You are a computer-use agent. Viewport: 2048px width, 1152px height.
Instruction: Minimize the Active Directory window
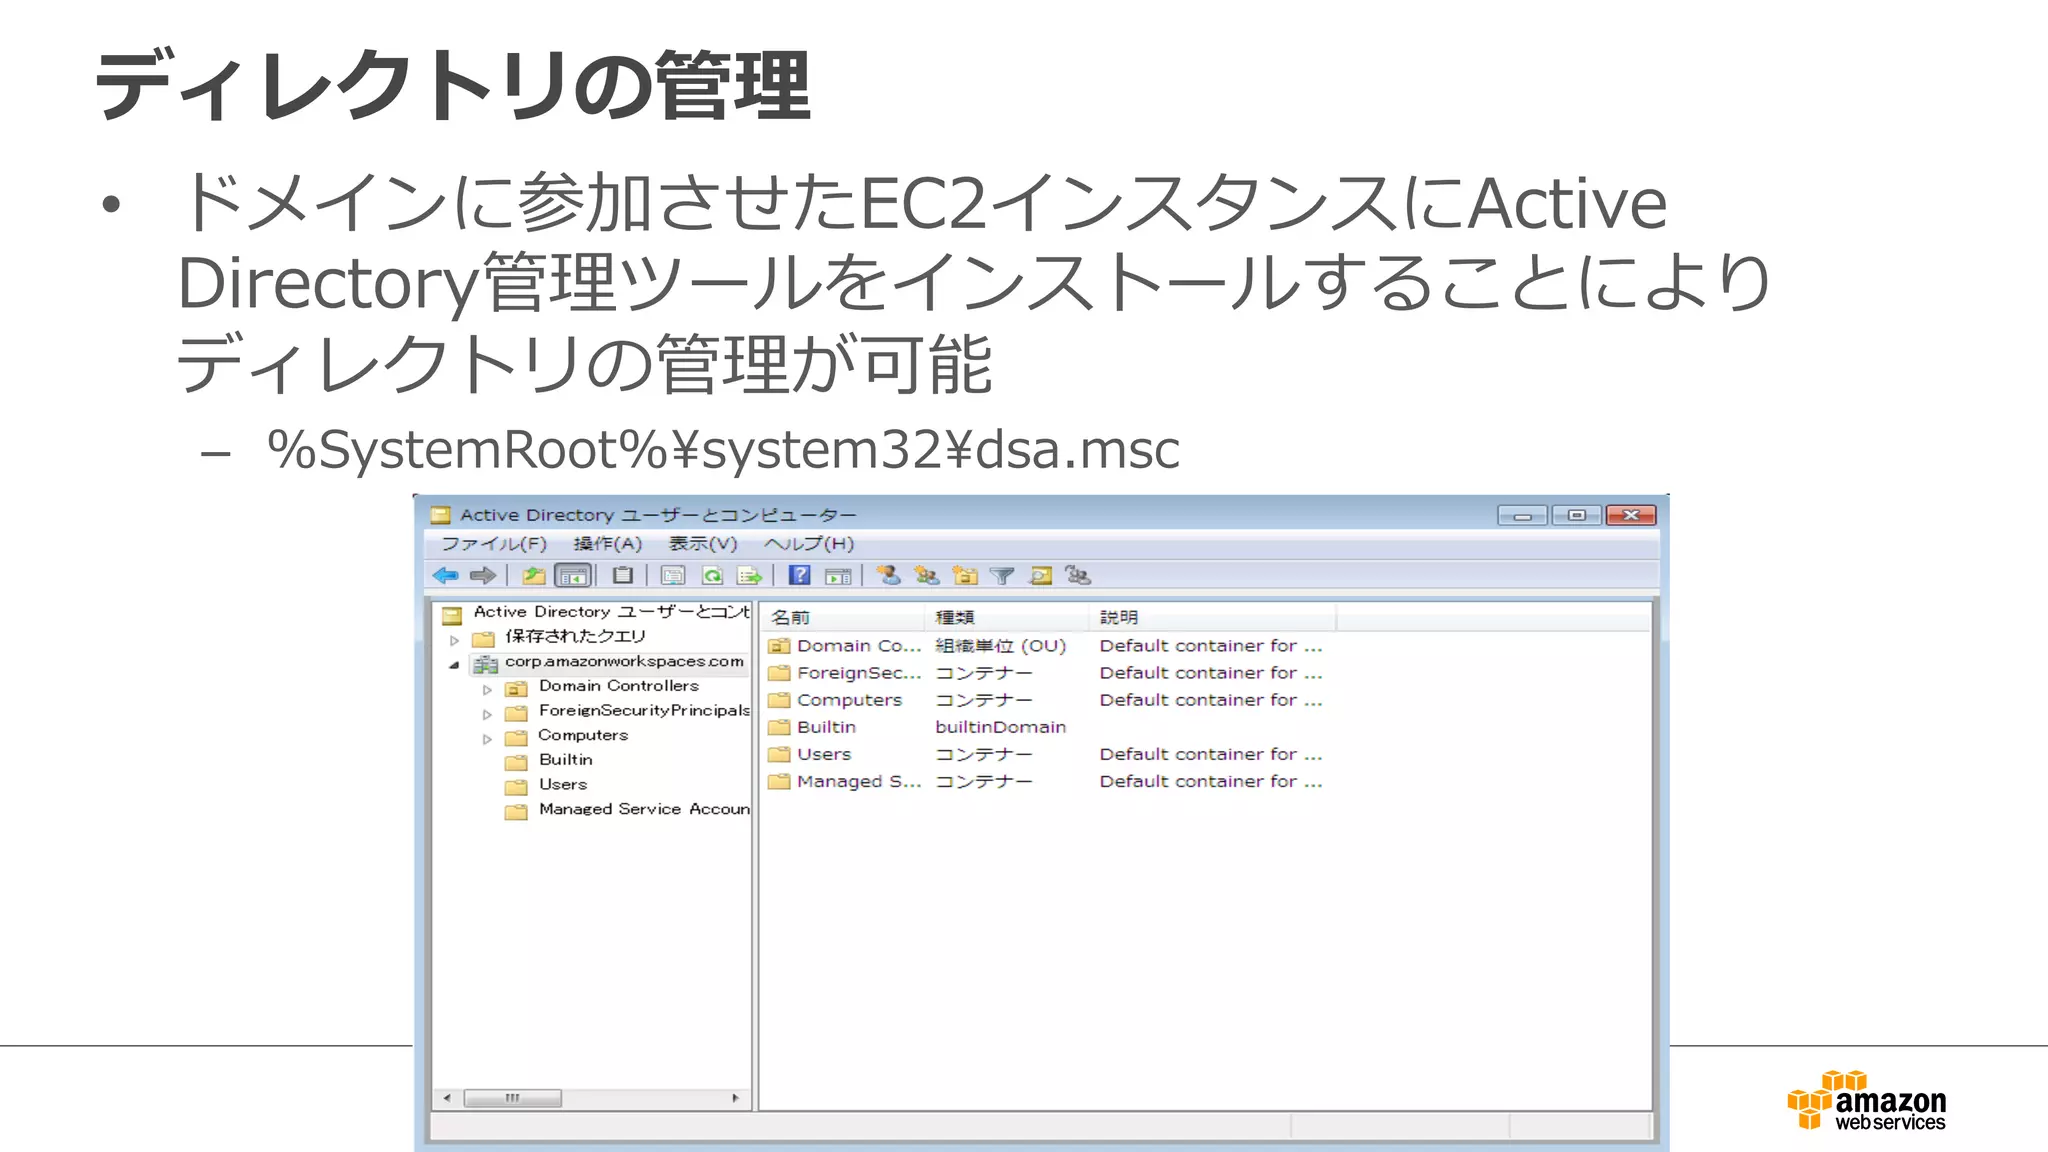1522,515
